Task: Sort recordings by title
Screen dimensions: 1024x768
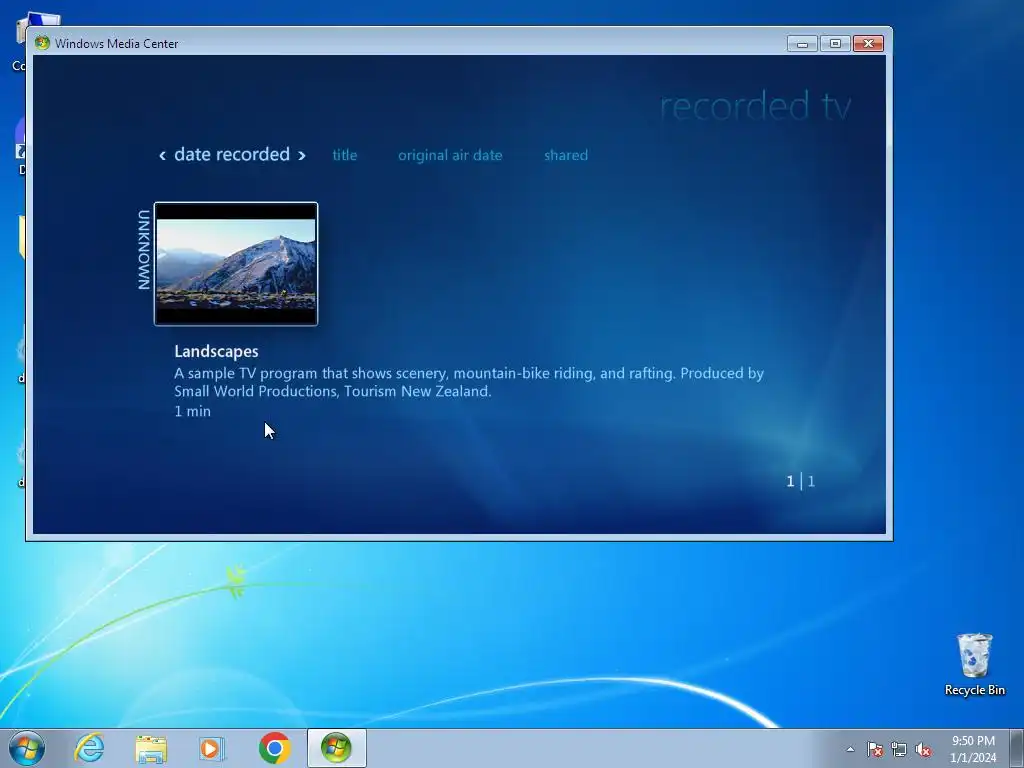Action: coord(345,155)
